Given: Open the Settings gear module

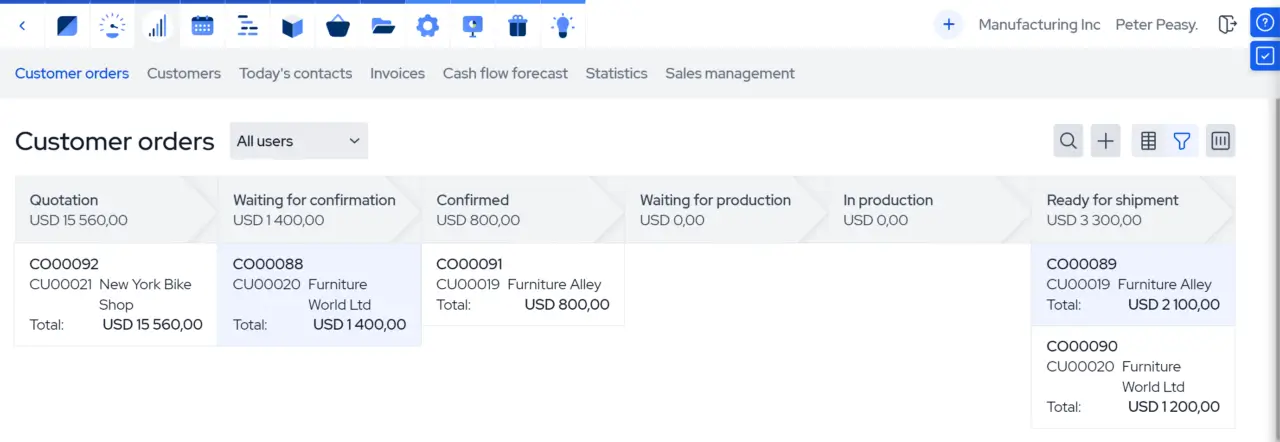Looking at the screenshot, I should pos(428,26).
